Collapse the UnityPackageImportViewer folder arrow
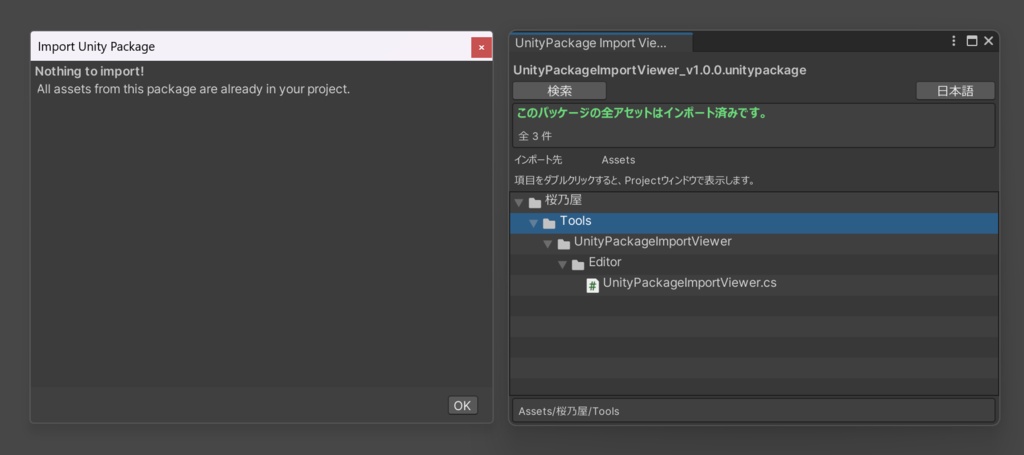 (x=548, y=244)
